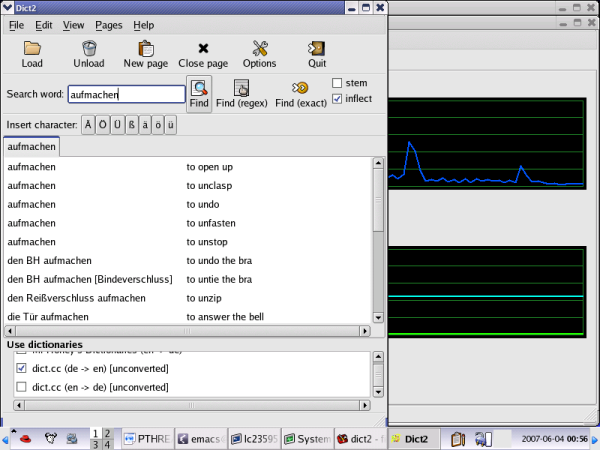
Task: Run Find (regex) search
Action: coord(241,94)
